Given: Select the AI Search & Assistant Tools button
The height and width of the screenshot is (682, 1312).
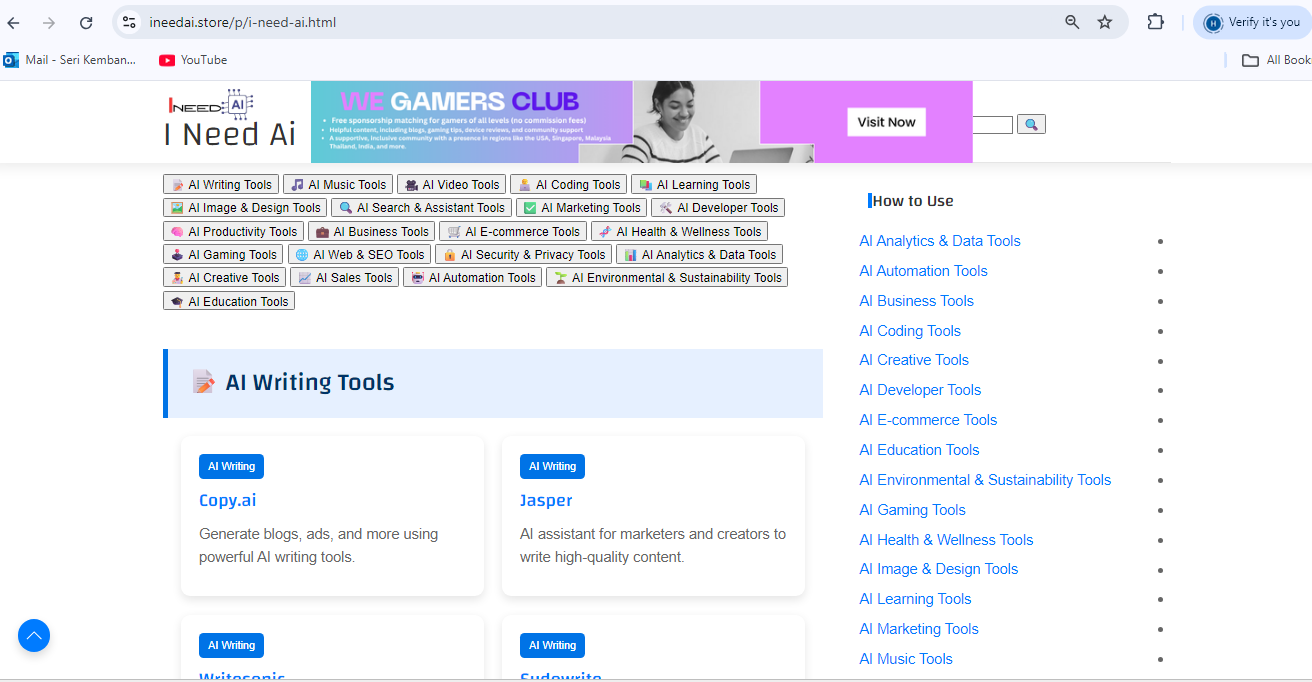Looking at the screenshot, I should tap(421, 208).
